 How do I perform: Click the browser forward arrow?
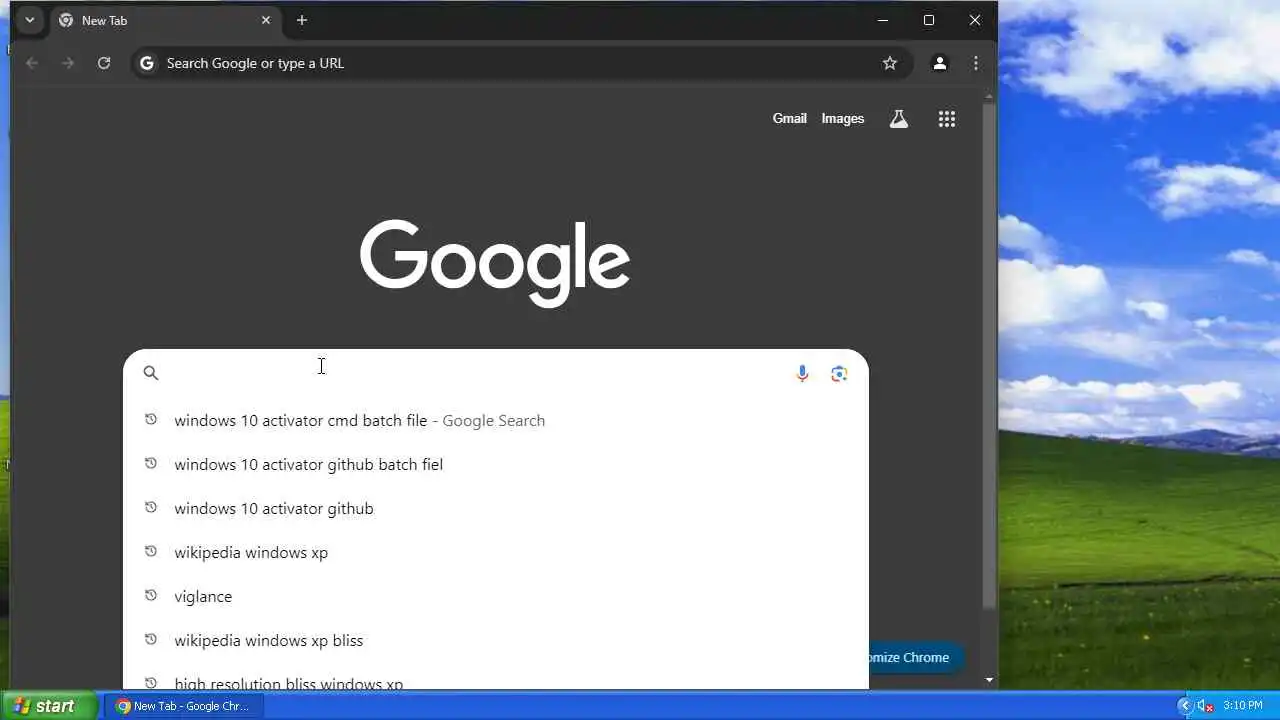point(68,63)
